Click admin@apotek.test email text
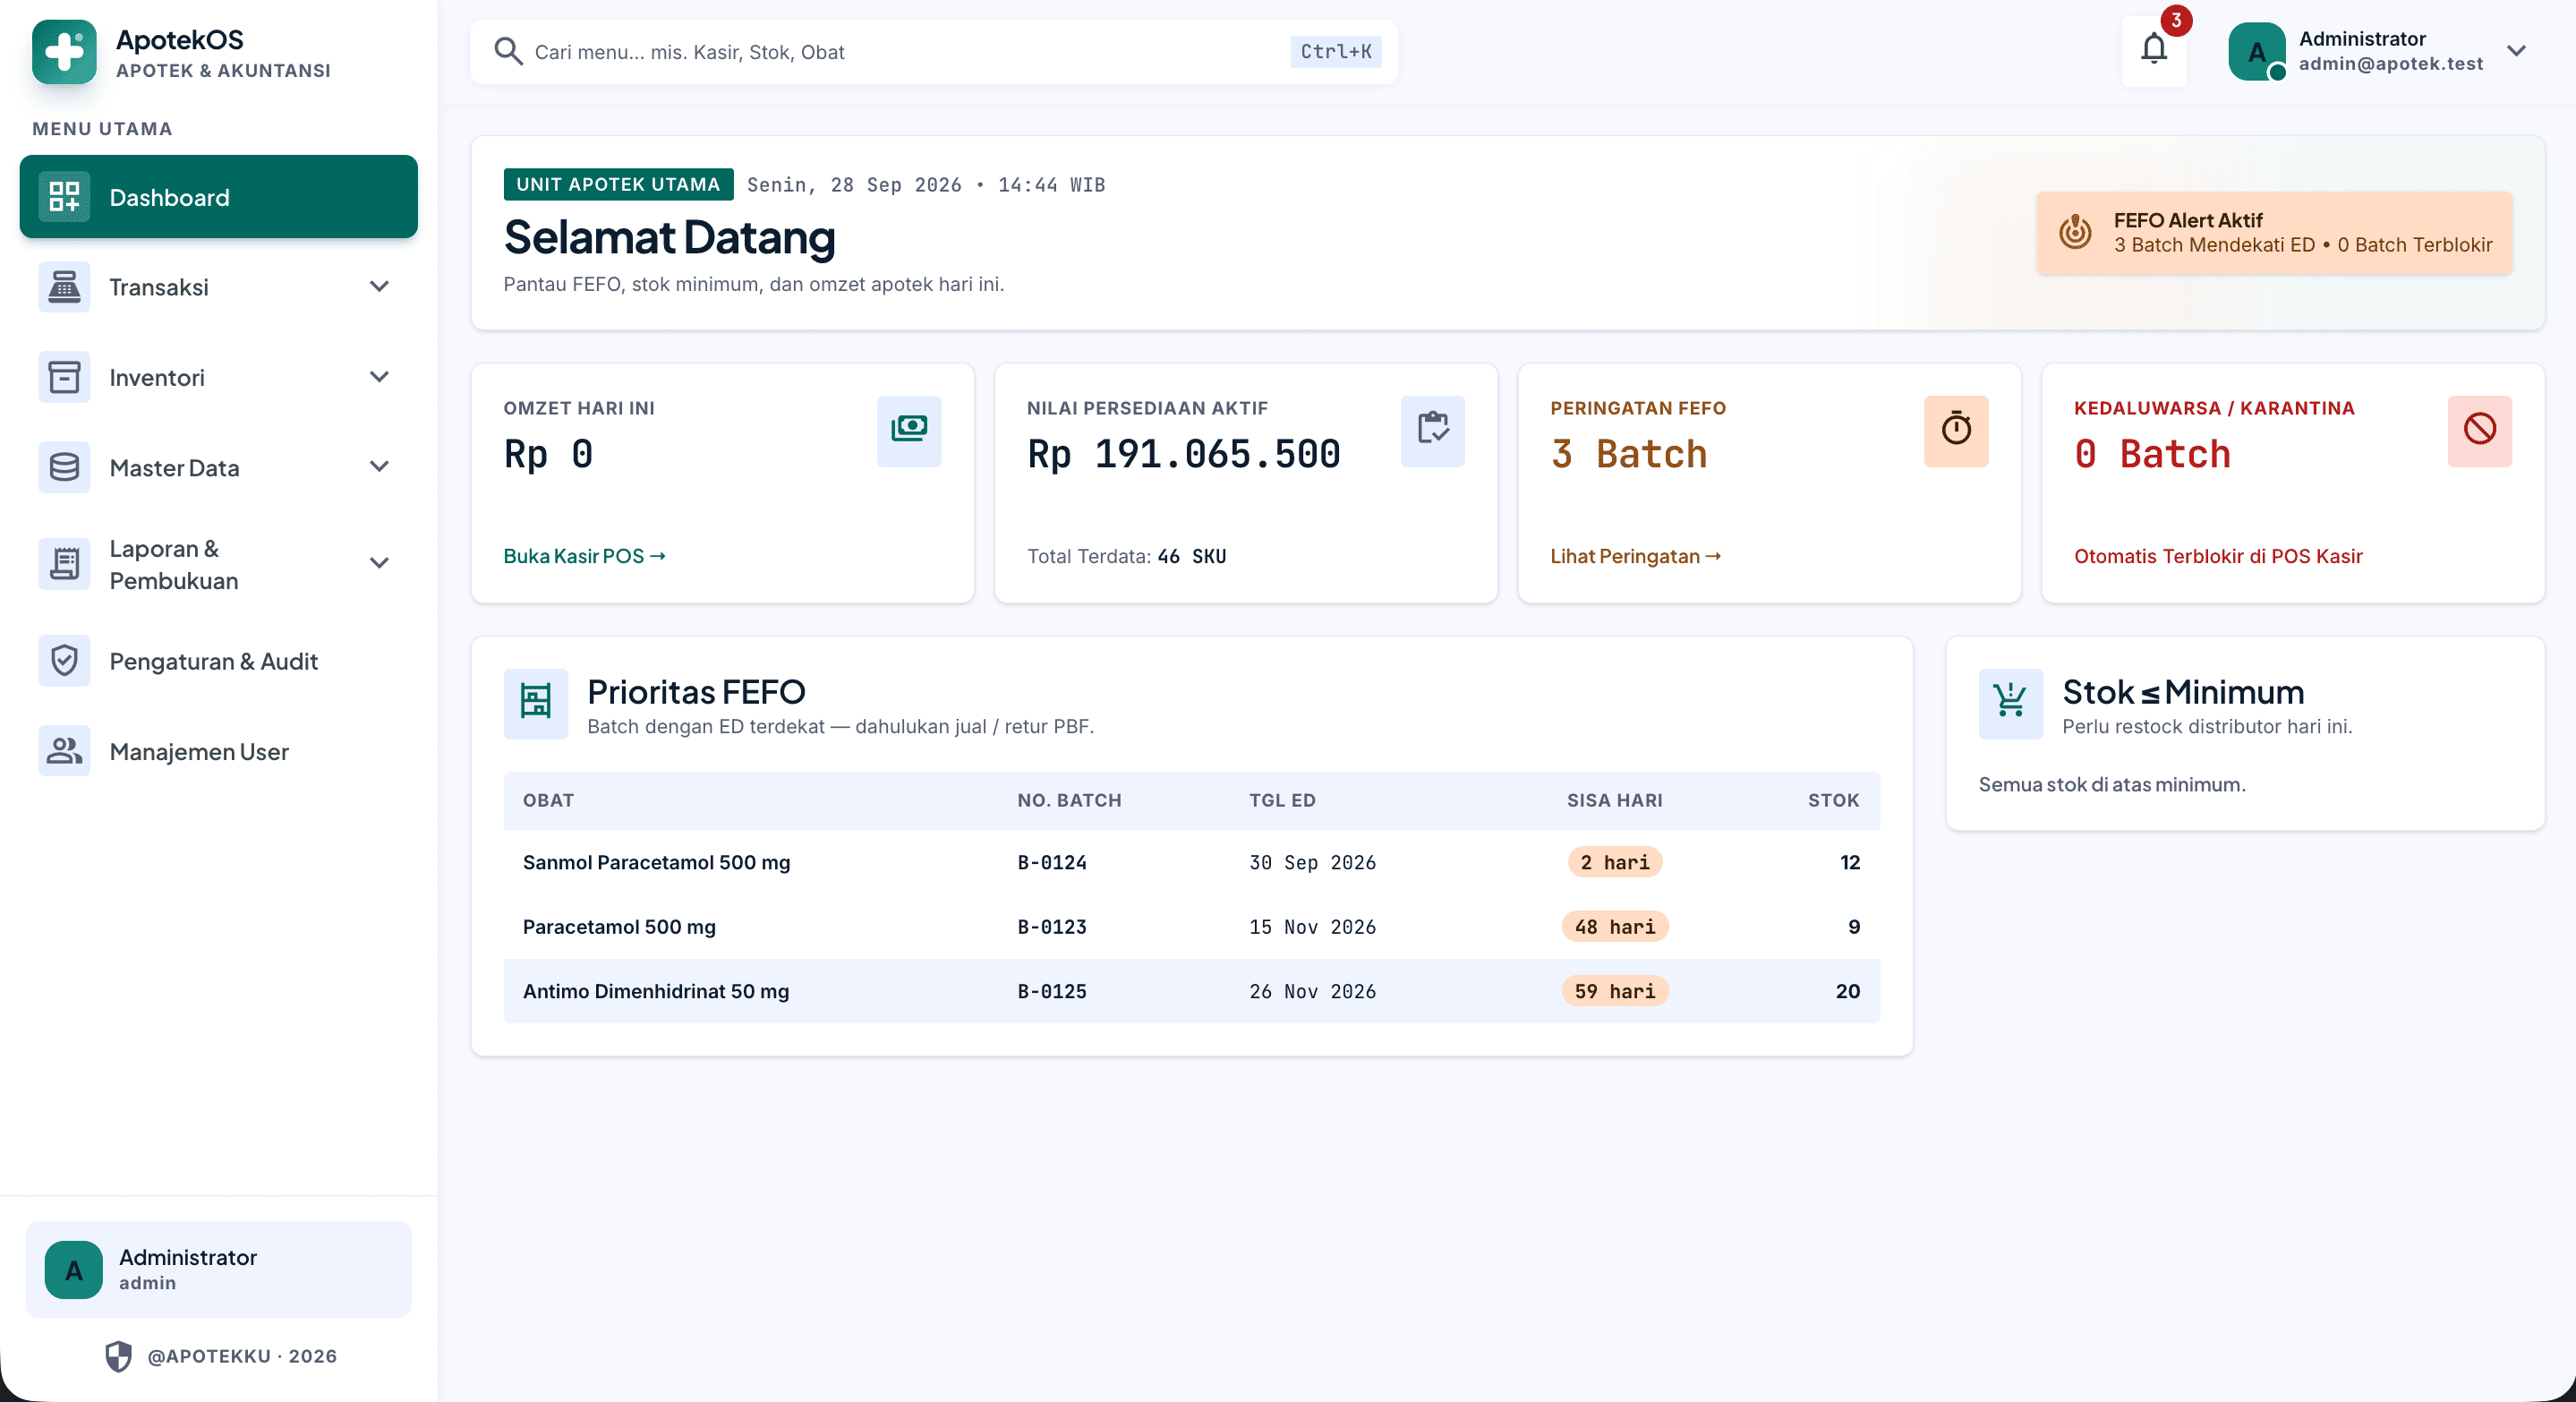 pos(2390,64)
